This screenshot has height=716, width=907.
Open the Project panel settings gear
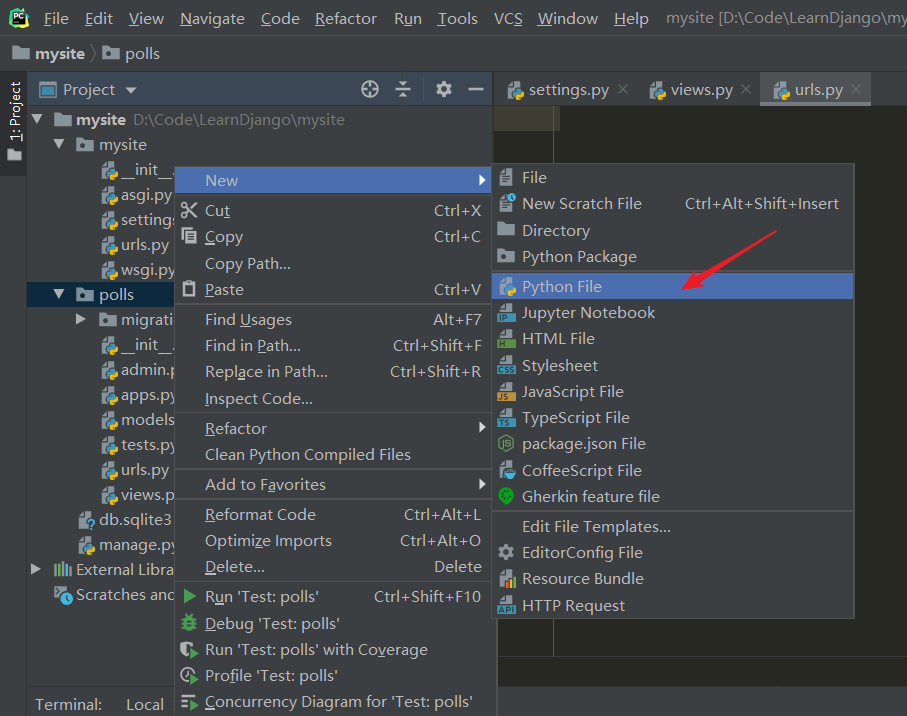coord(444,89)
